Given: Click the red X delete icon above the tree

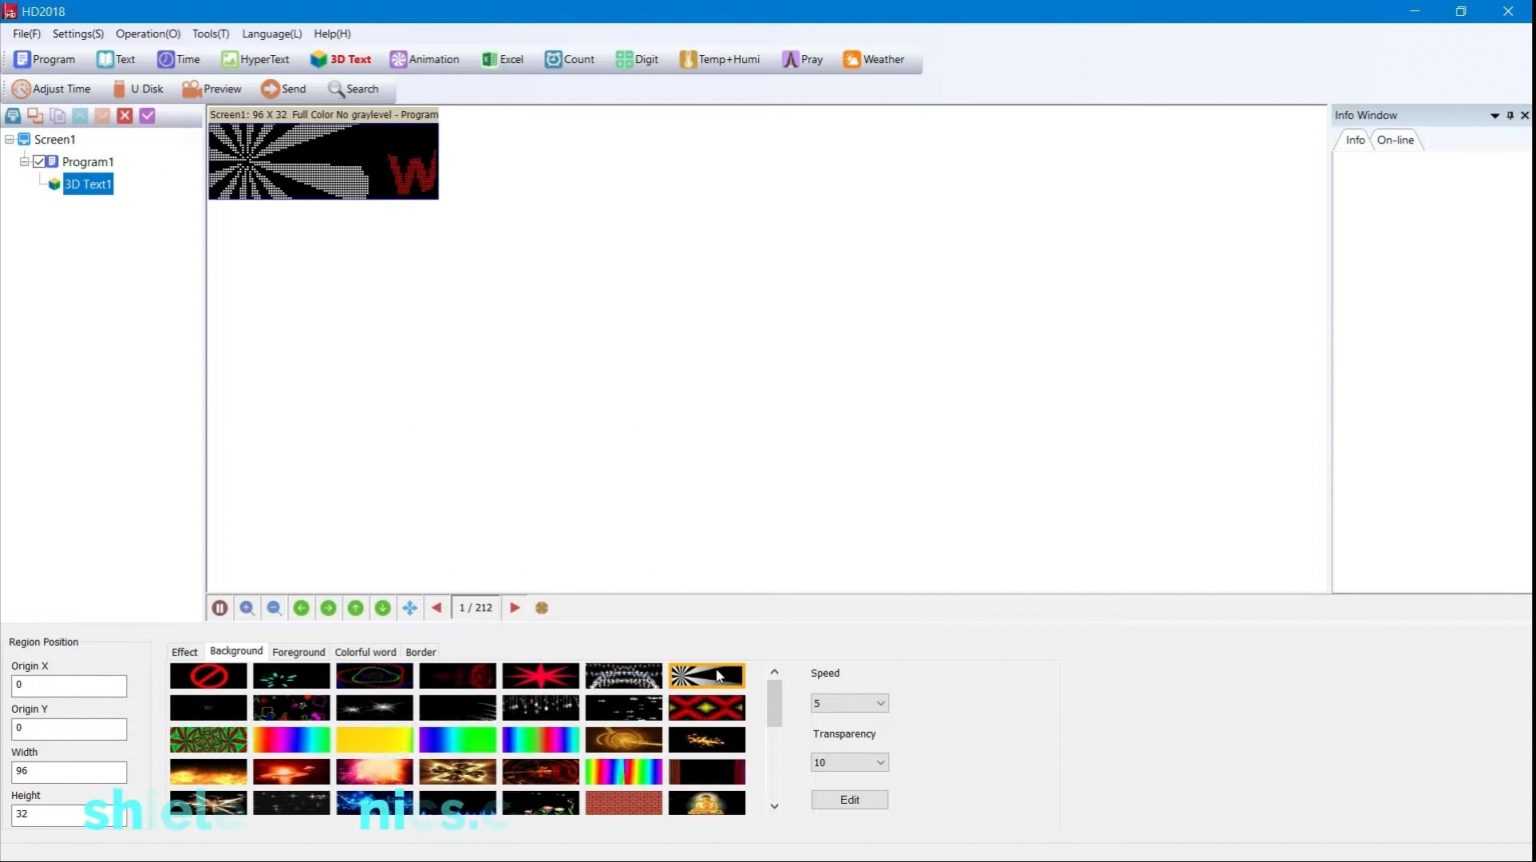Looking at the screenshot, I should (124, 115).
